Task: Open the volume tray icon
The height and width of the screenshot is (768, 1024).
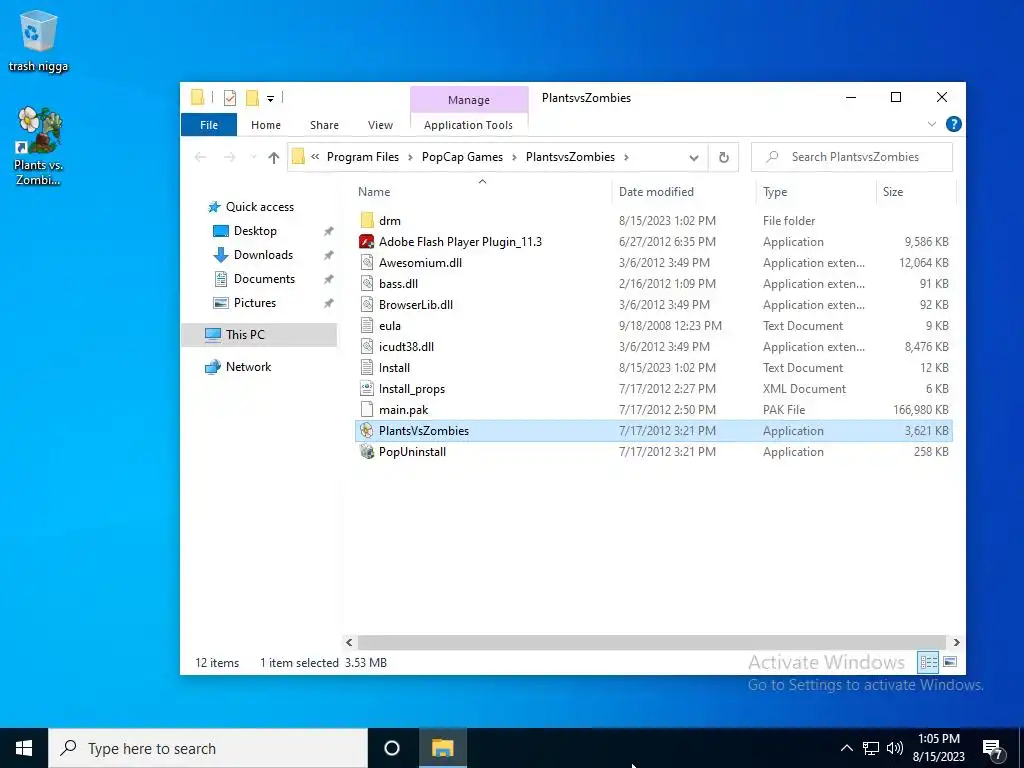Action: [895, 748]
